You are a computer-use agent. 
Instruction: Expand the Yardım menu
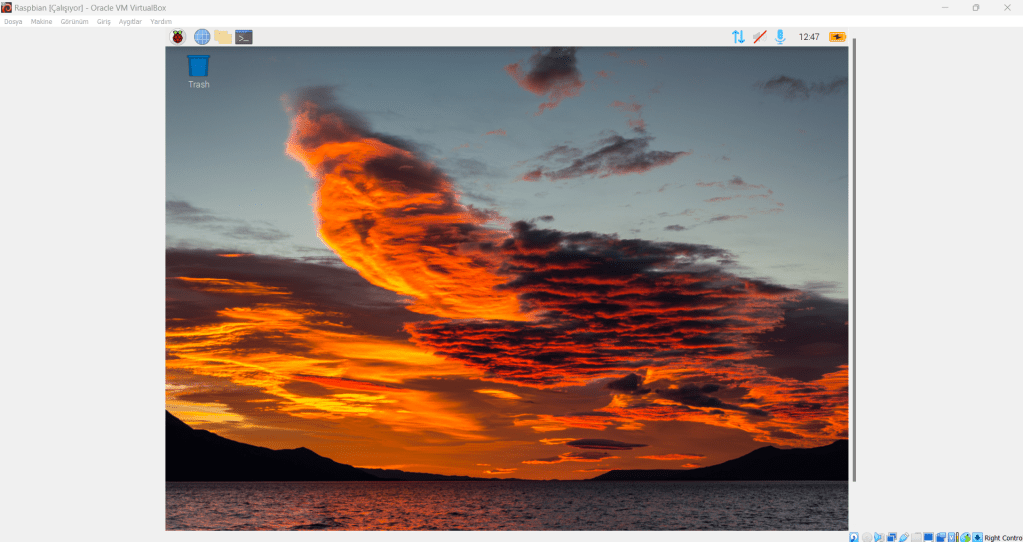[x=161, y=21]
